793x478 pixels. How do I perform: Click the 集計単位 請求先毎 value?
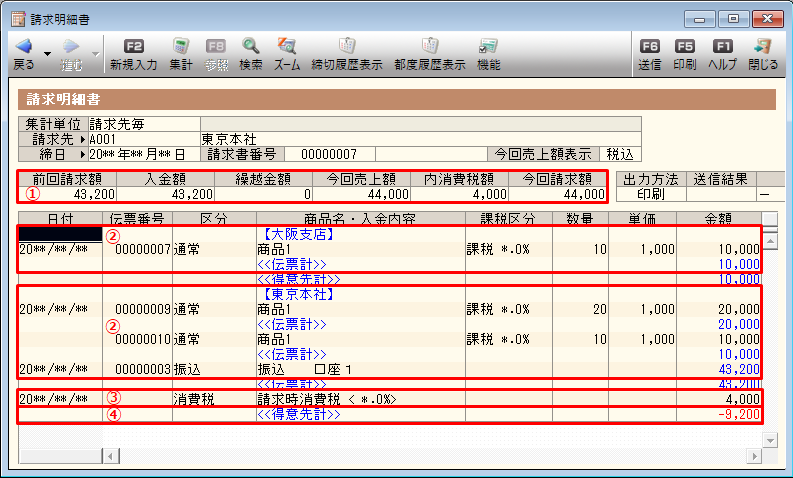pyautogui.click(x=145, y=124)
